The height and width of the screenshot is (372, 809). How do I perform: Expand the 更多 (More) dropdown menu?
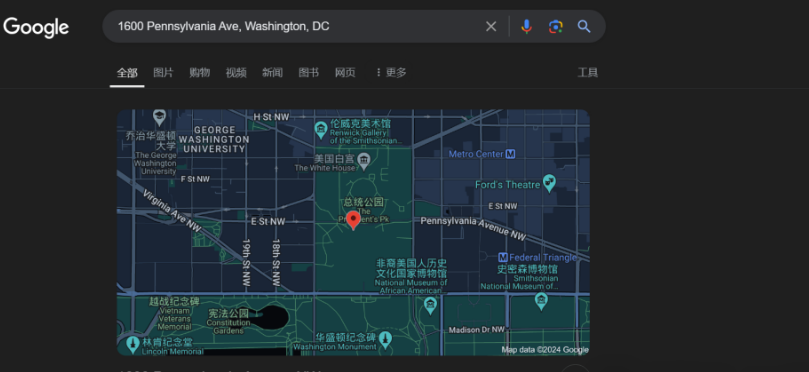[x=391, y=73]
